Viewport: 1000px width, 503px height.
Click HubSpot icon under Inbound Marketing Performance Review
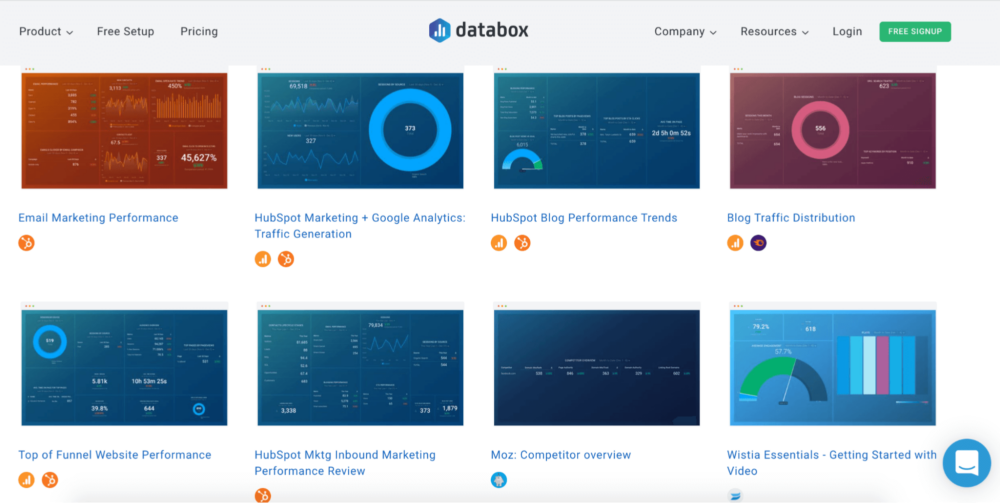(x=263, y=495)
